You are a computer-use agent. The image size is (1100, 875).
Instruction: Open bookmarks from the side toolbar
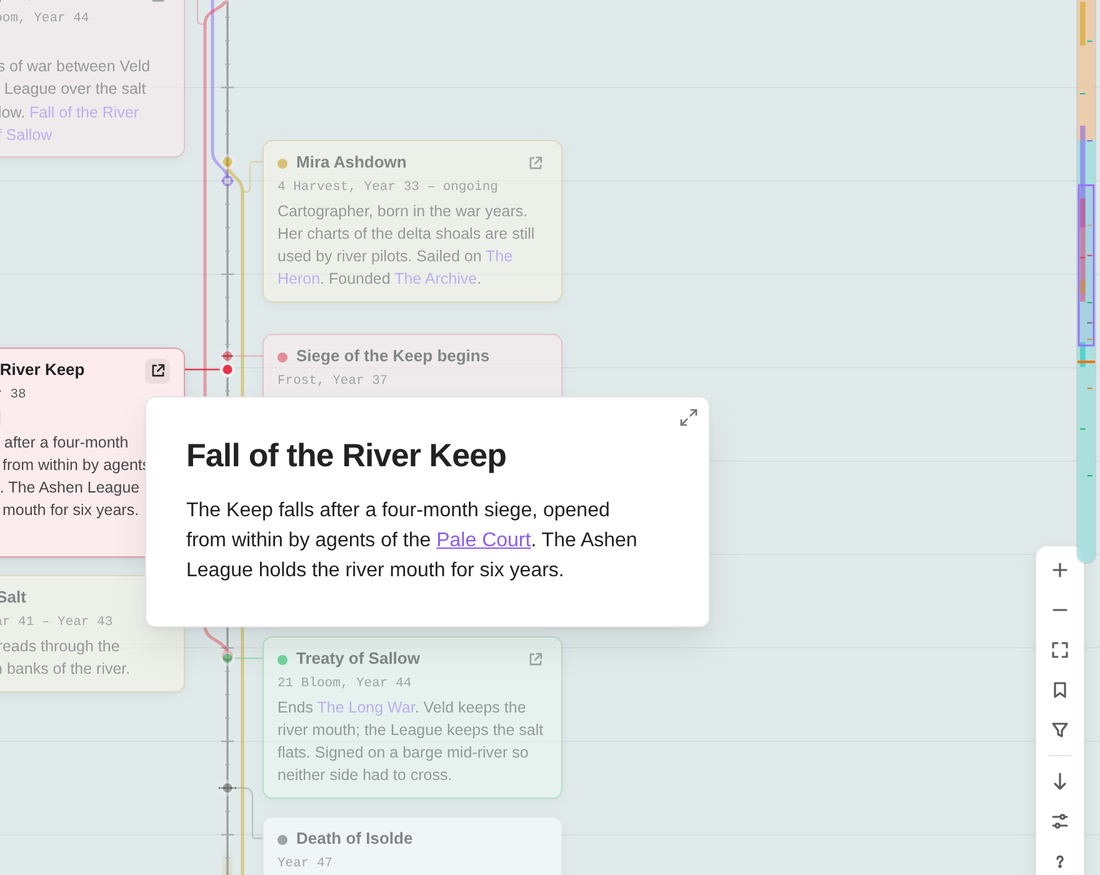tap(1059, 690)
